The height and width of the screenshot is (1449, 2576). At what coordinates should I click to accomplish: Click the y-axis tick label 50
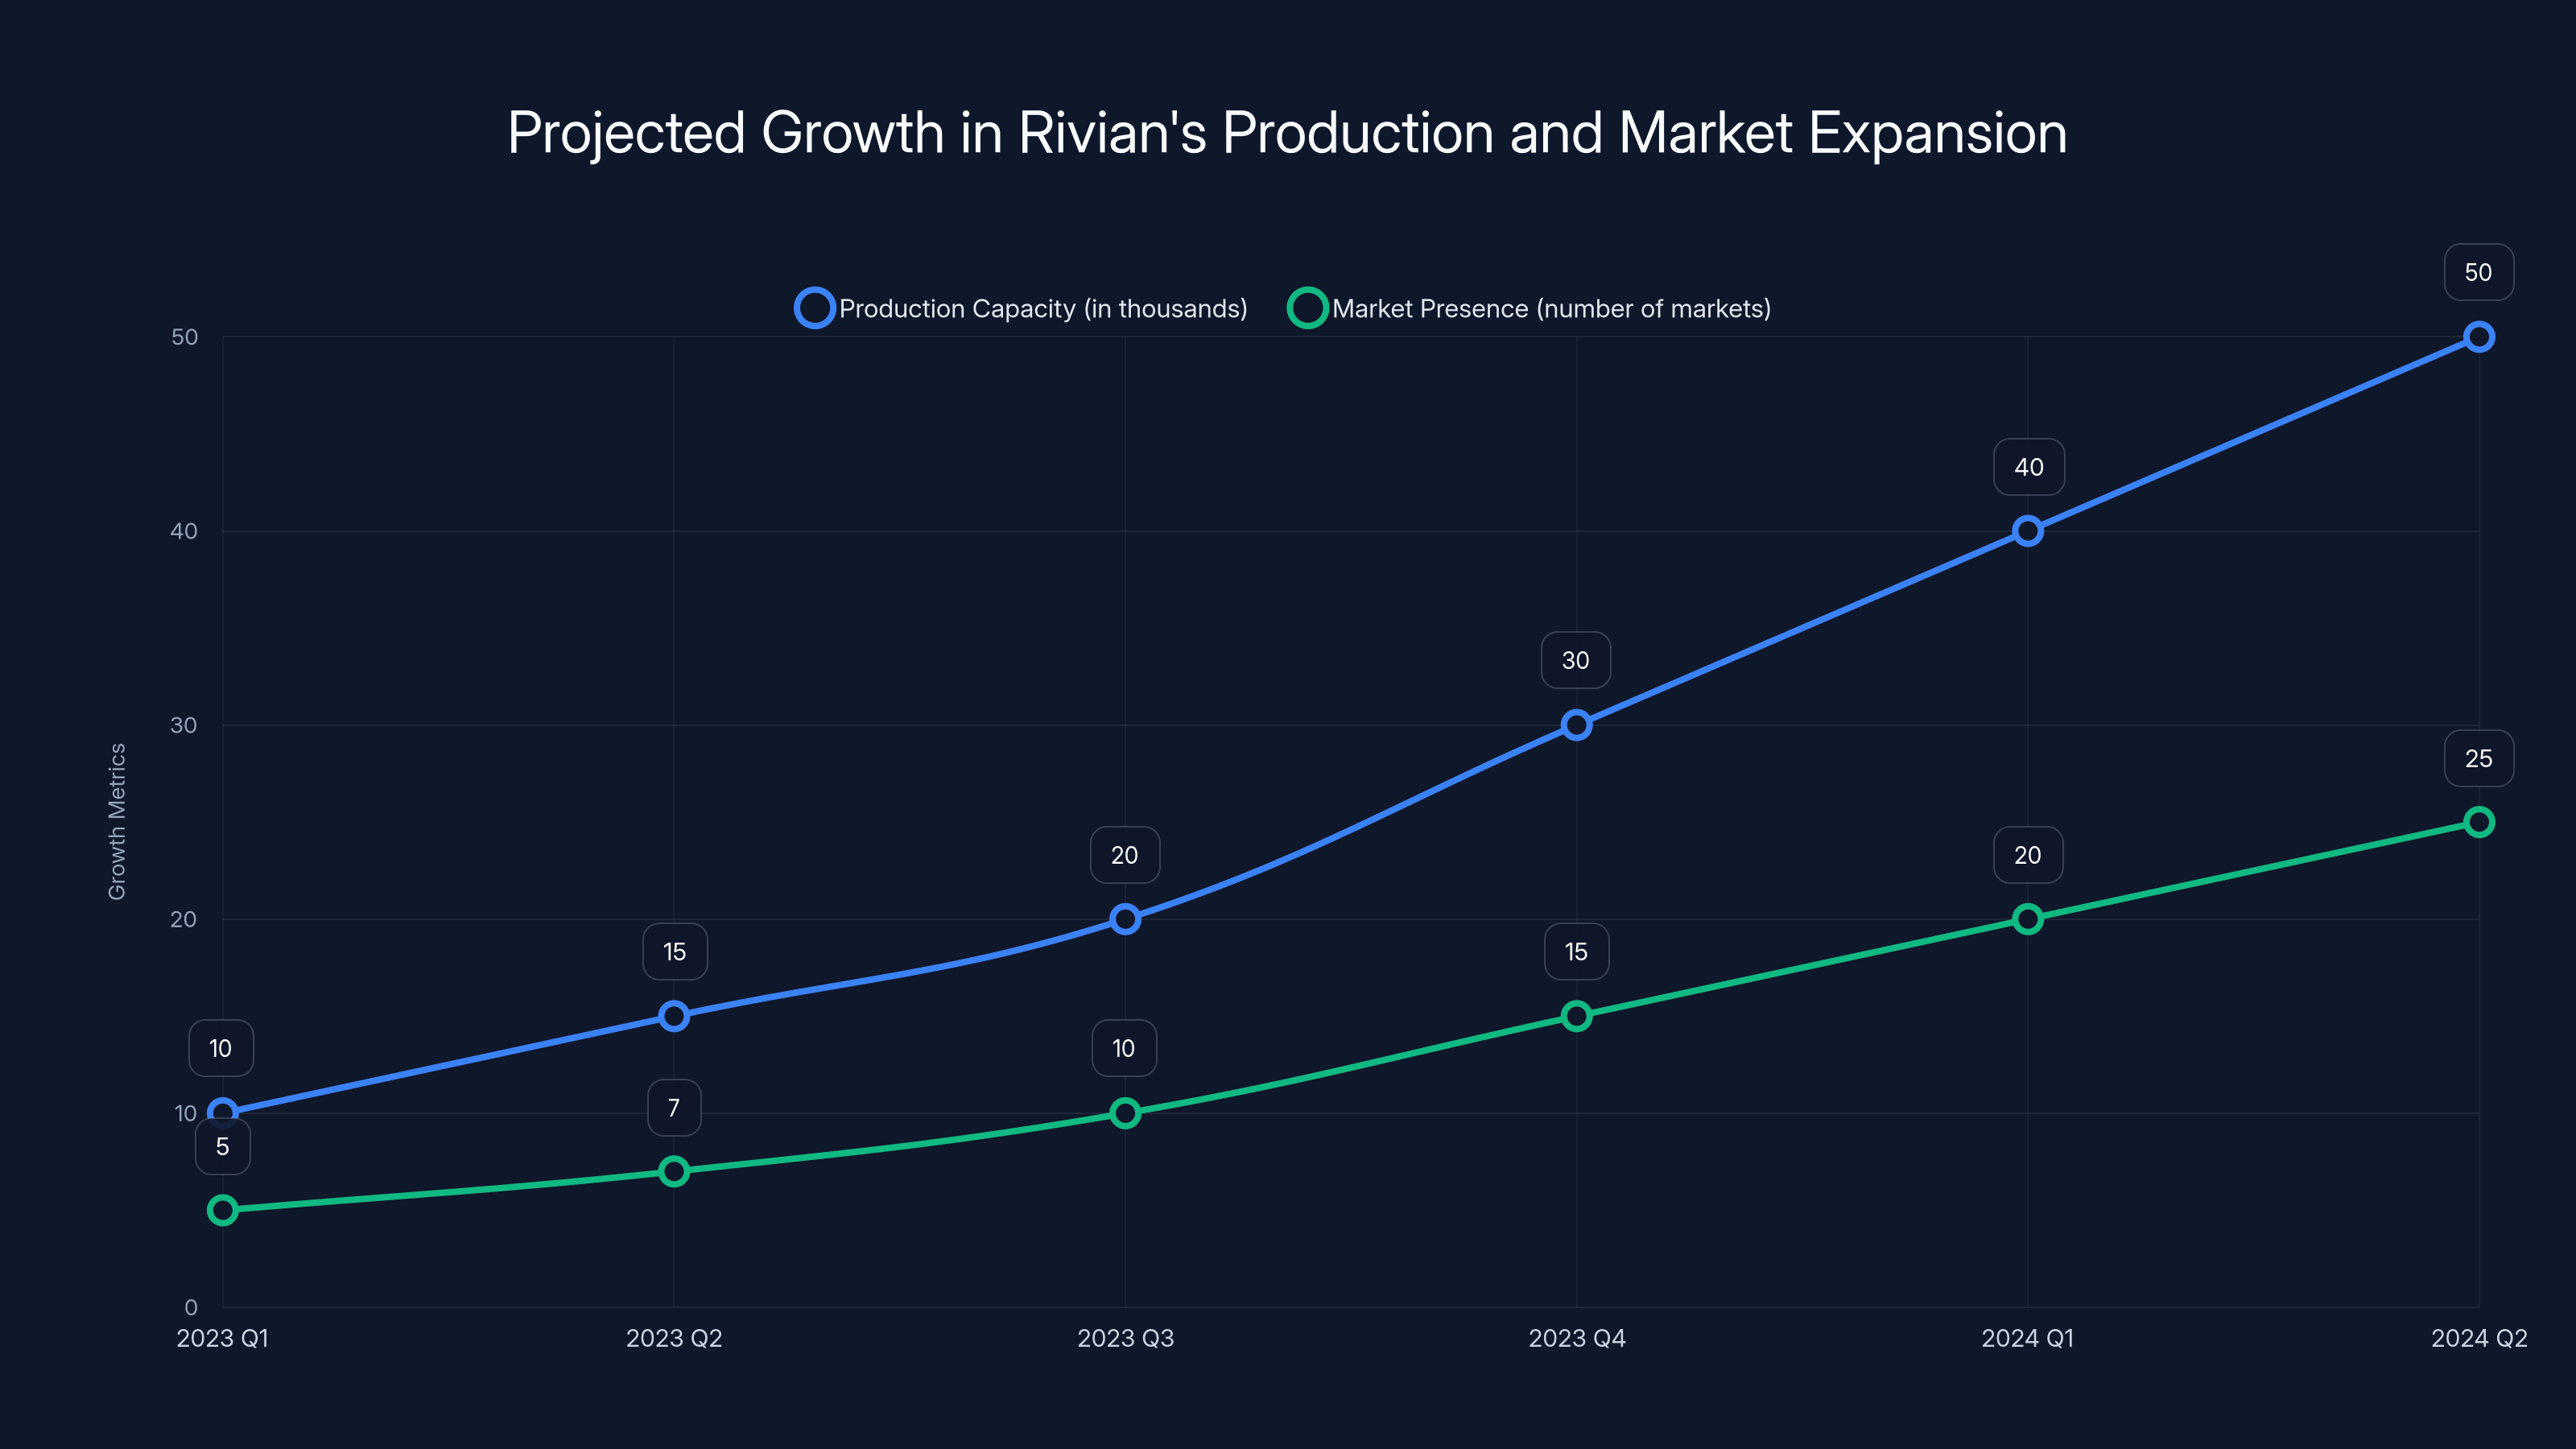tap(184, 337)
